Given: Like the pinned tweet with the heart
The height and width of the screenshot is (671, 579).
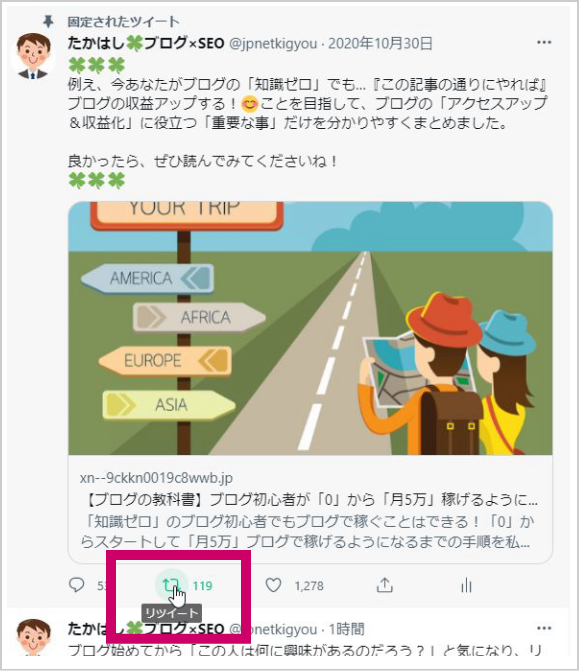Looking at the screenshot, I should tap(273, 585).
